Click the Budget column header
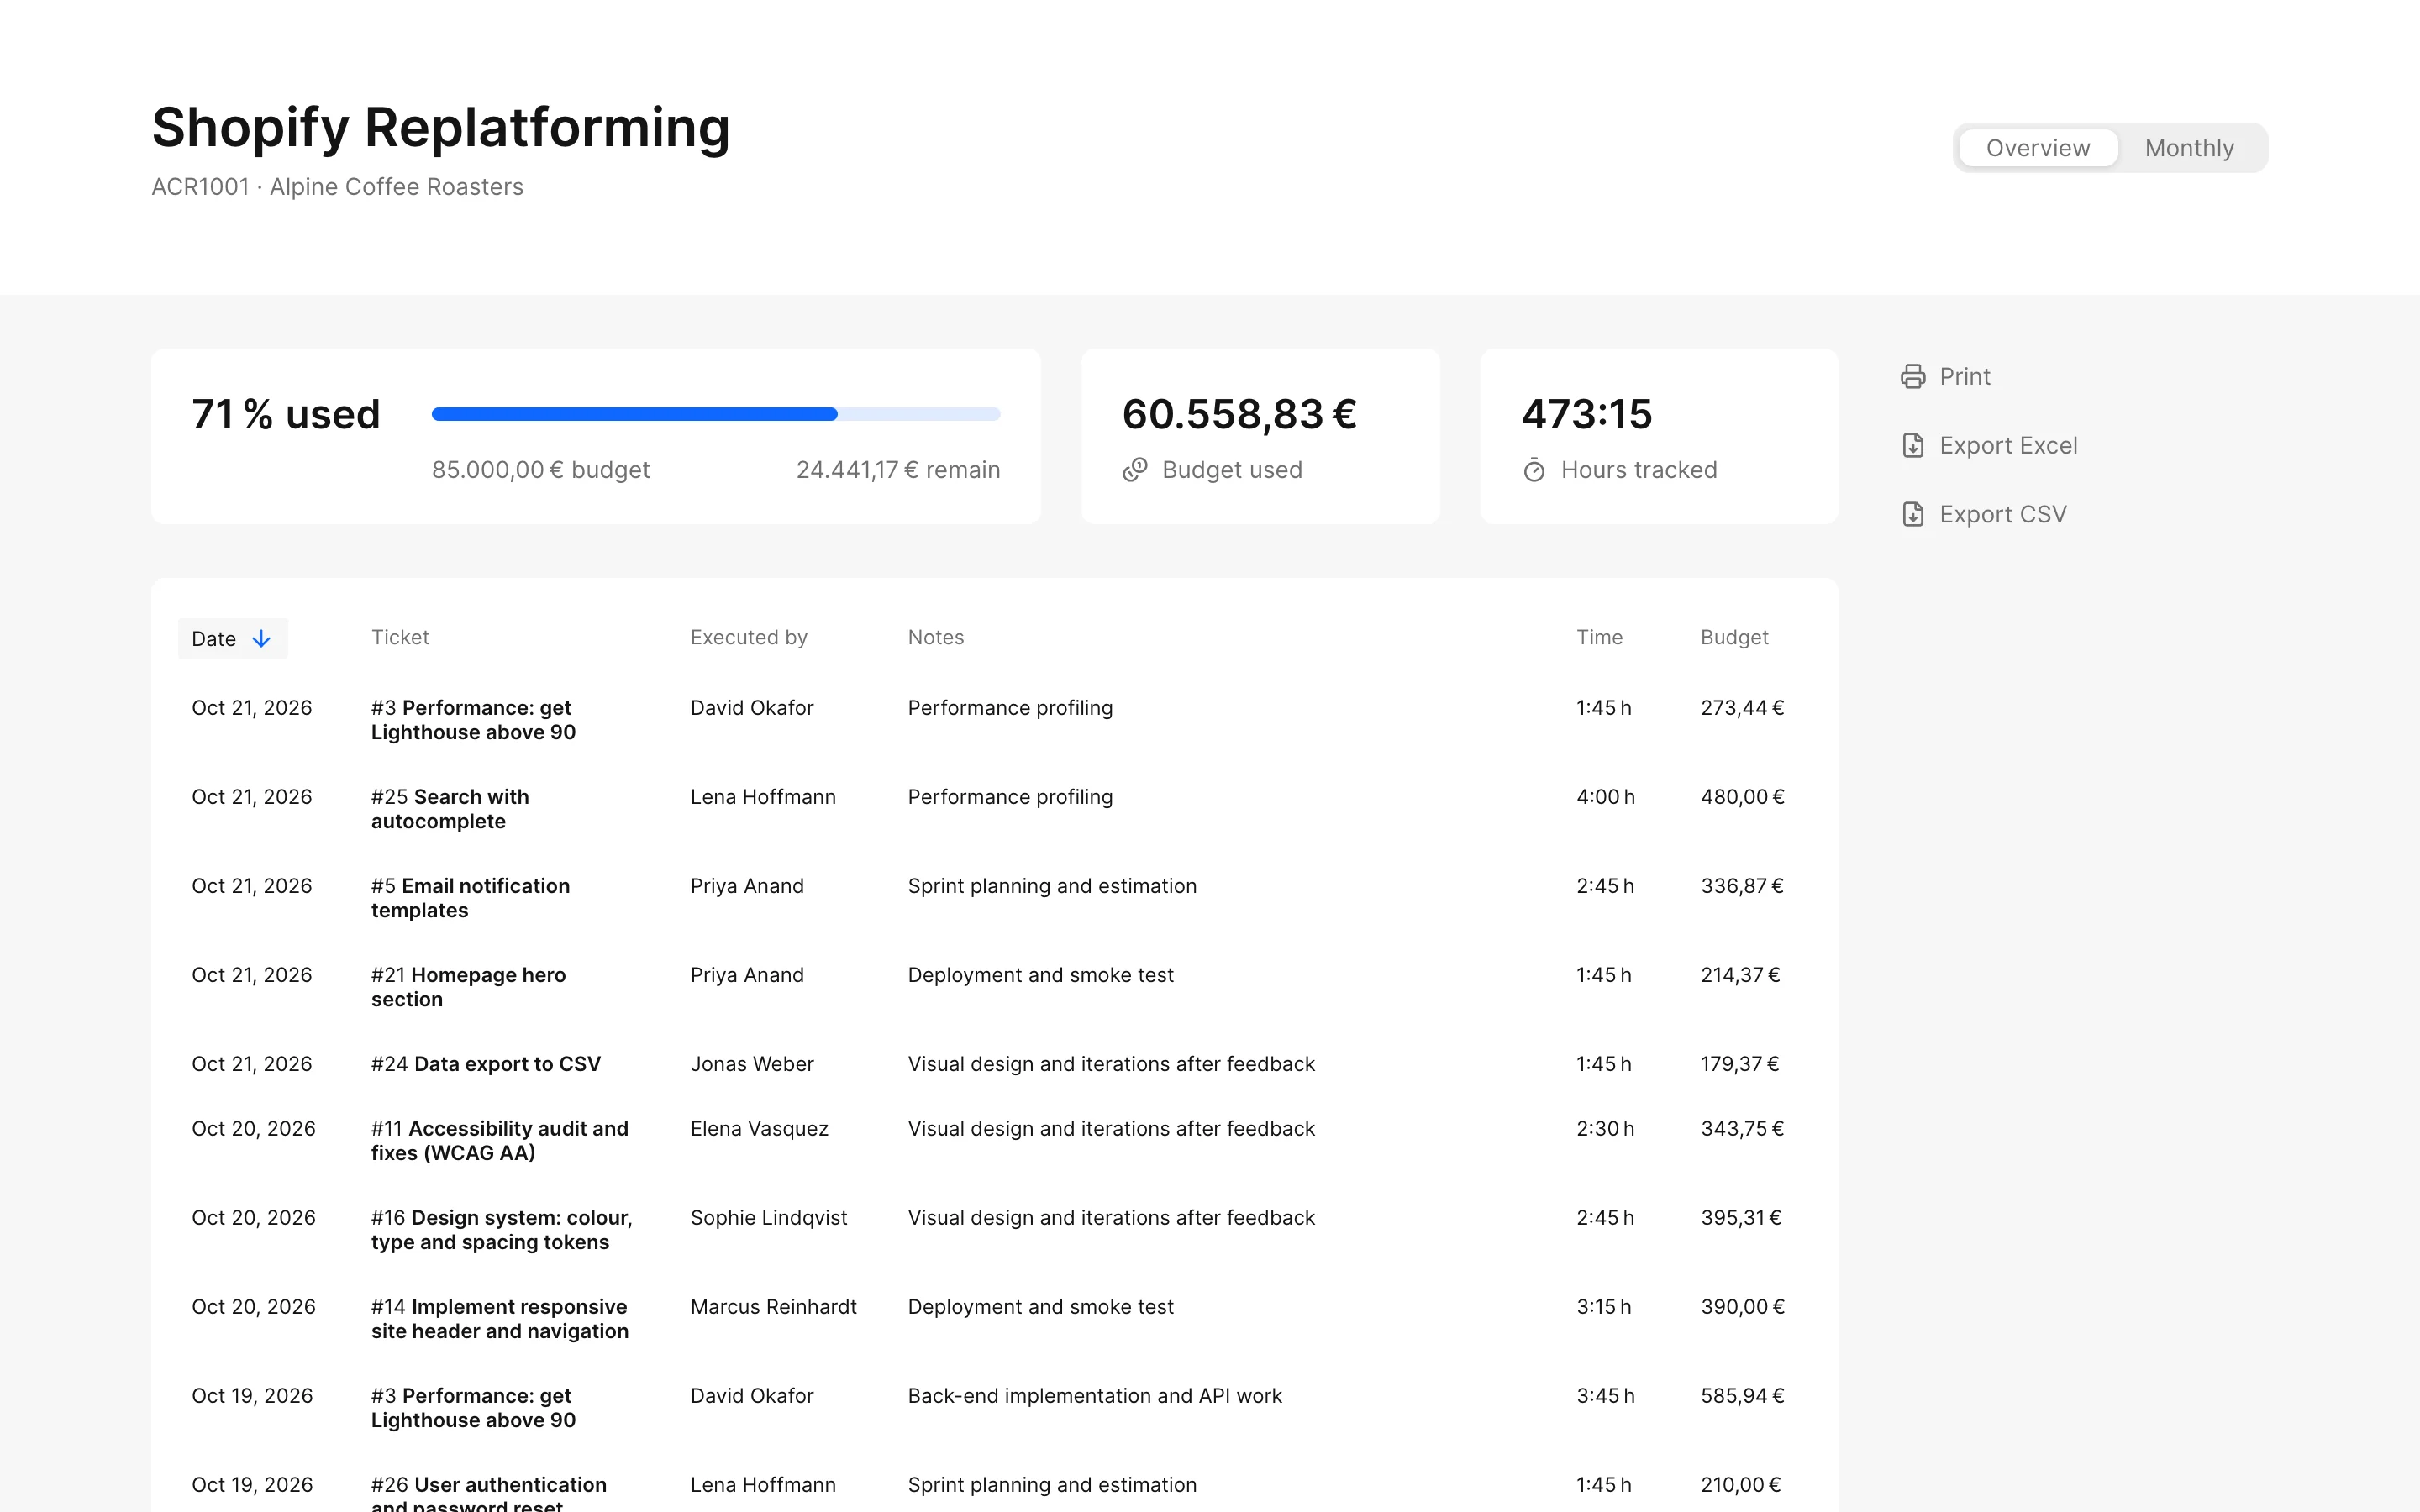Viewport: 2420px width, 1512px height. coord(1734,637)
